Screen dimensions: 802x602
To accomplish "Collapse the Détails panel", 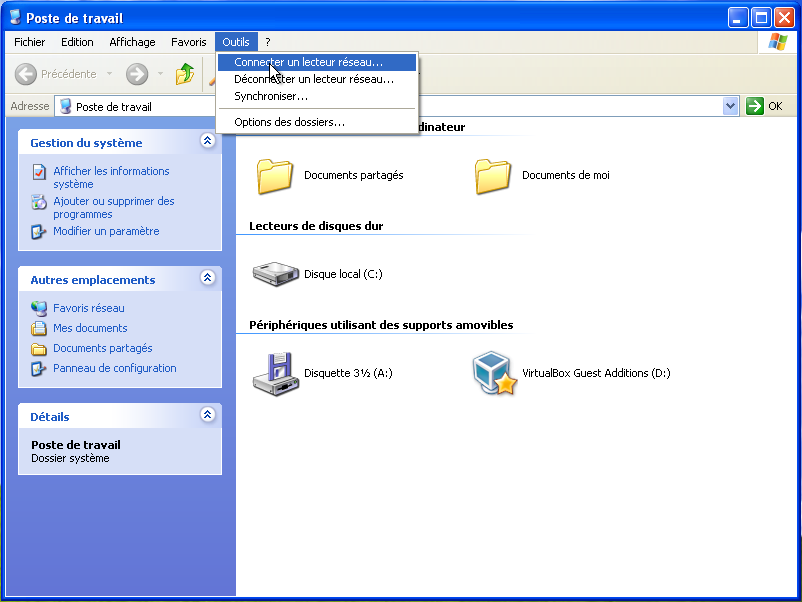I will click(207, 416).
